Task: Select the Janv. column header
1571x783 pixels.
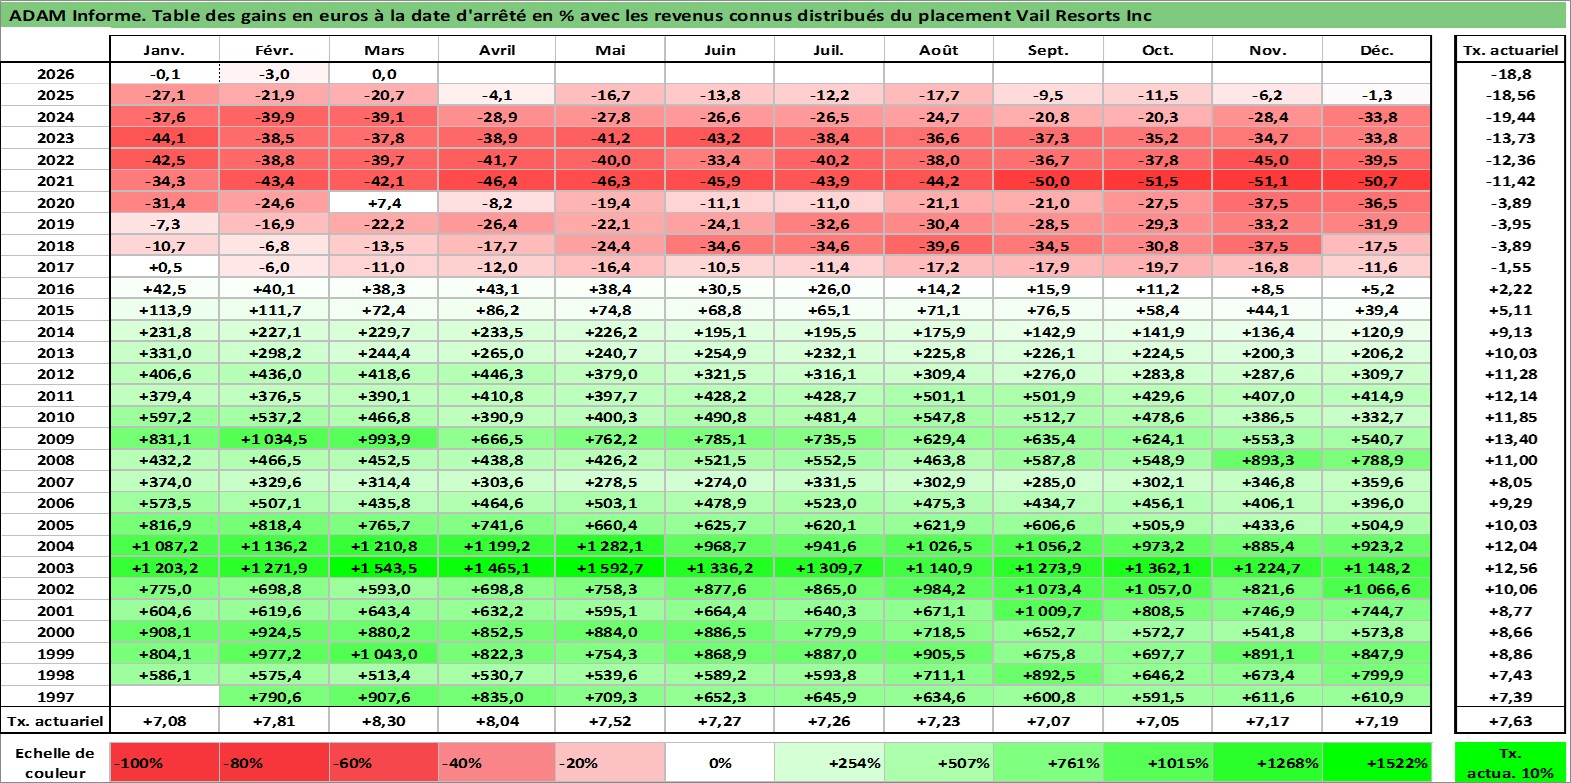Action: point(164,50)
